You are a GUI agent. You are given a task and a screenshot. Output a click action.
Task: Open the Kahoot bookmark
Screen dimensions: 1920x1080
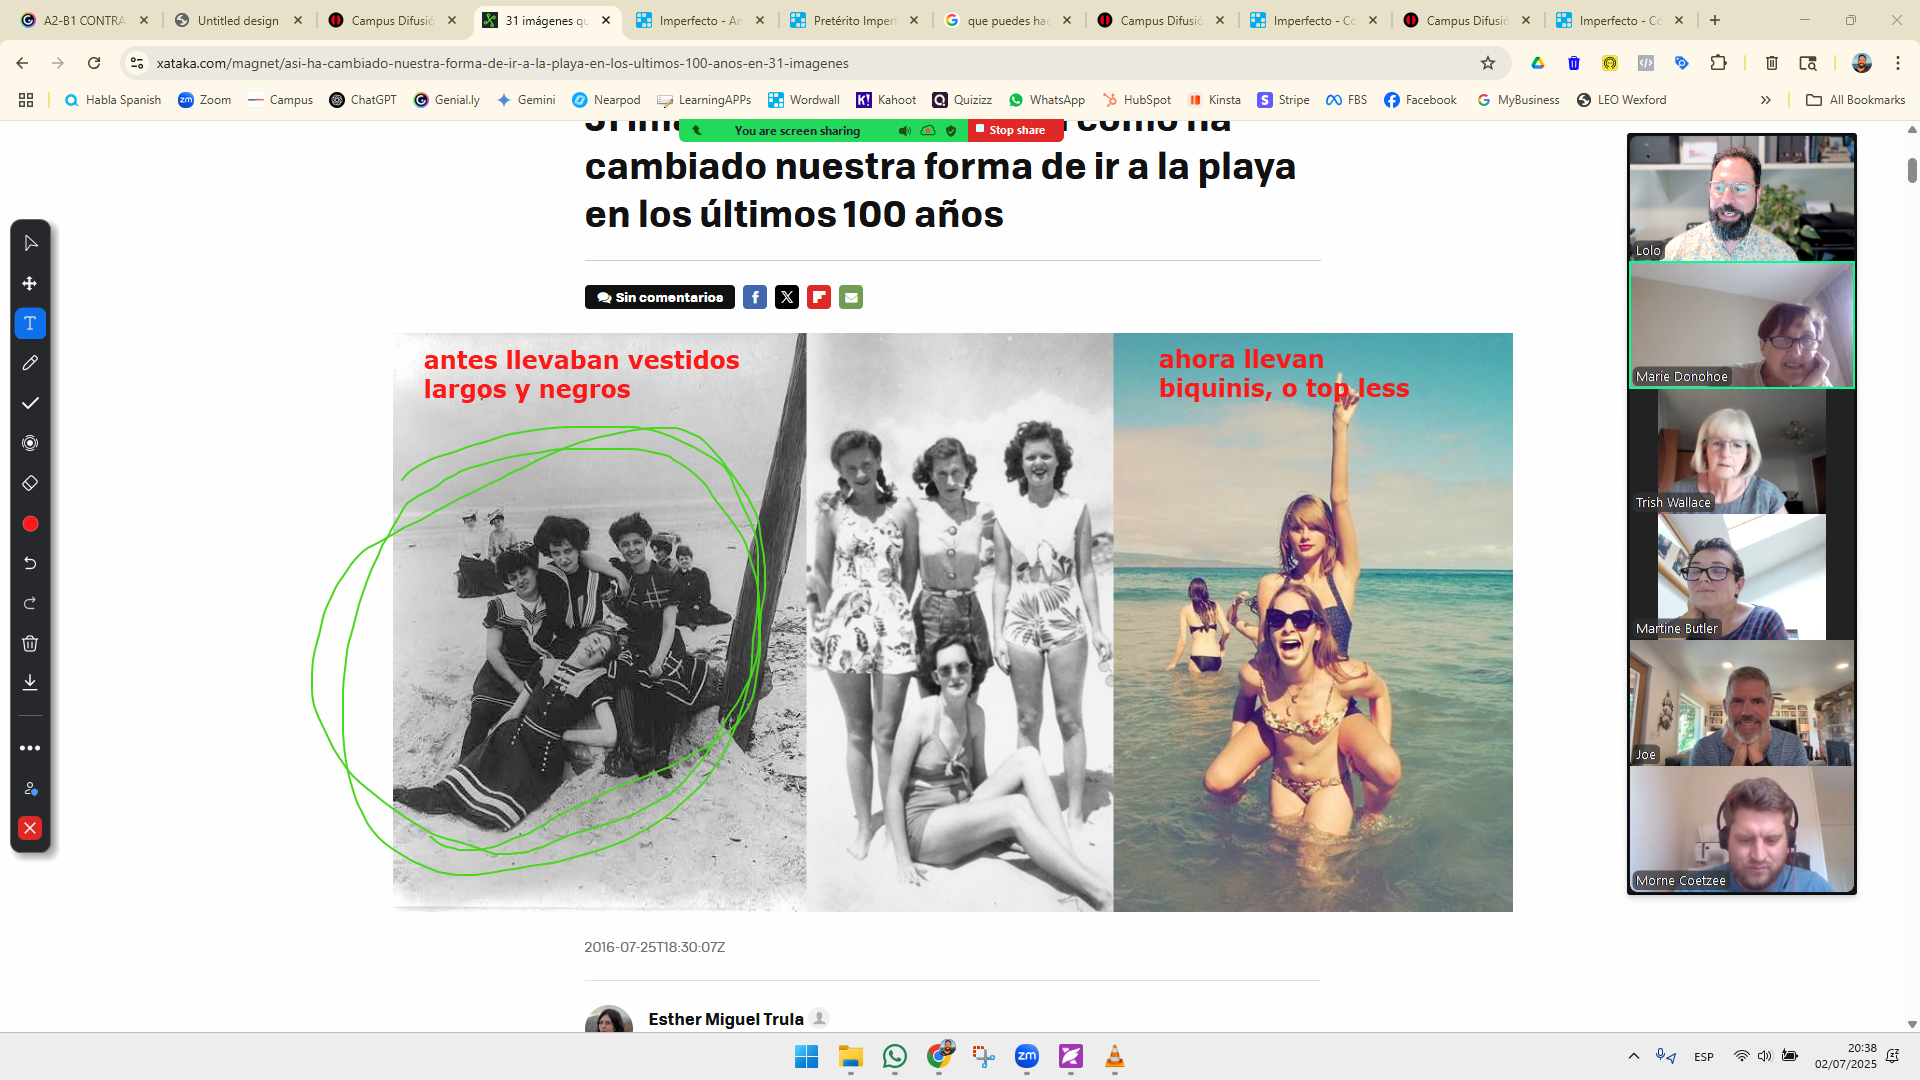coord(886,100)
